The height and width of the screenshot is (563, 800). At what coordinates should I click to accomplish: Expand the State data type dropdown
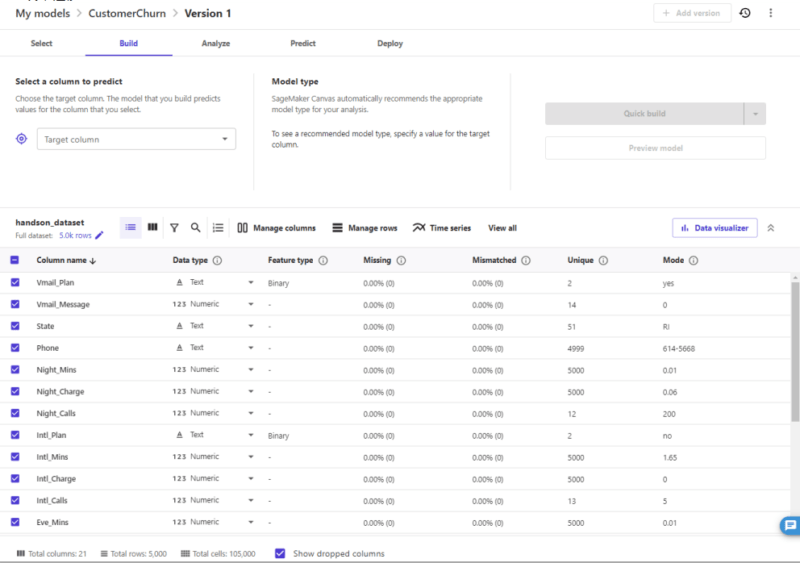(251, 326)
